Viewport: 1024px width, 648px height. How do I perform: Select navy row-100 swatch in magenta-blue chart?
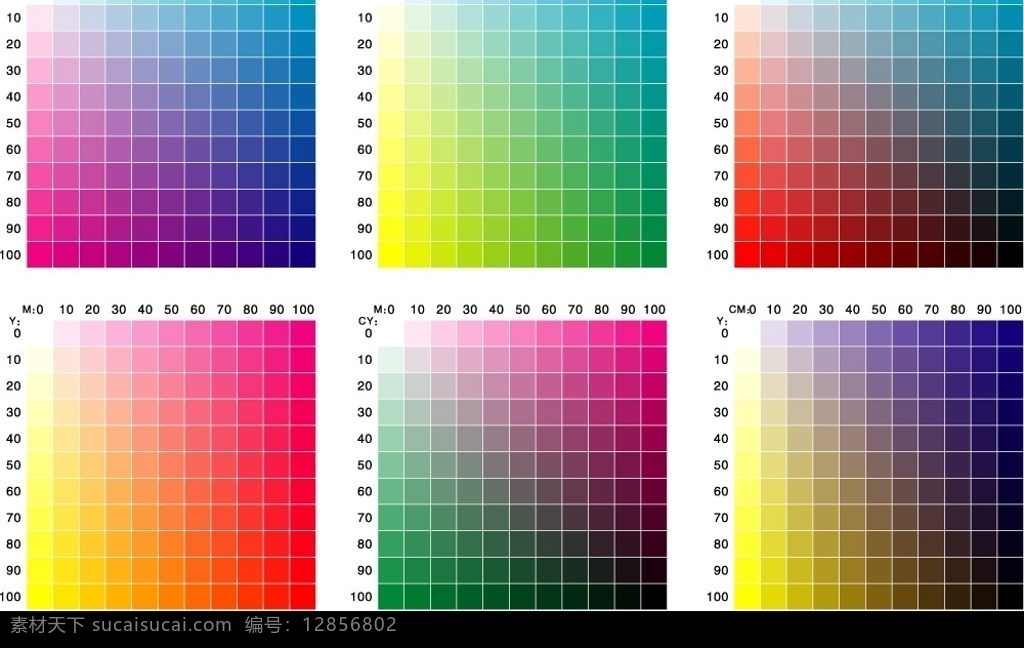303,255
